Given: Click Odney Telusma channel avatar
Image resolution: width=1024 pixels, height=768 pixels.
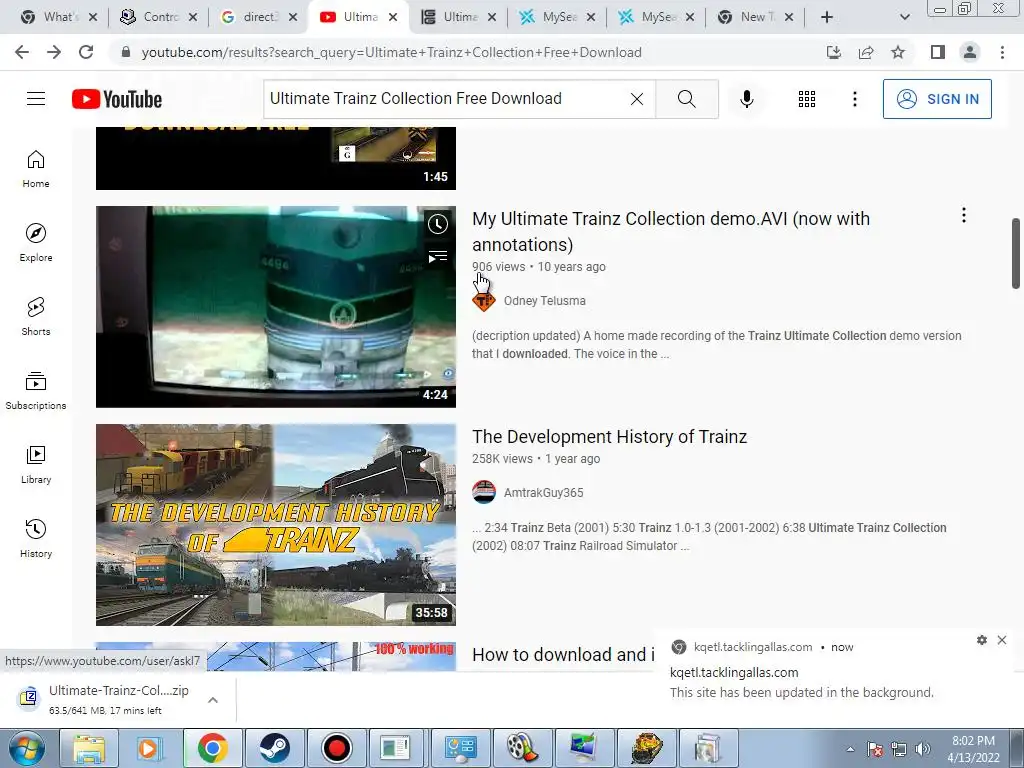Looking at the screenshot, I should coord(484,301).
